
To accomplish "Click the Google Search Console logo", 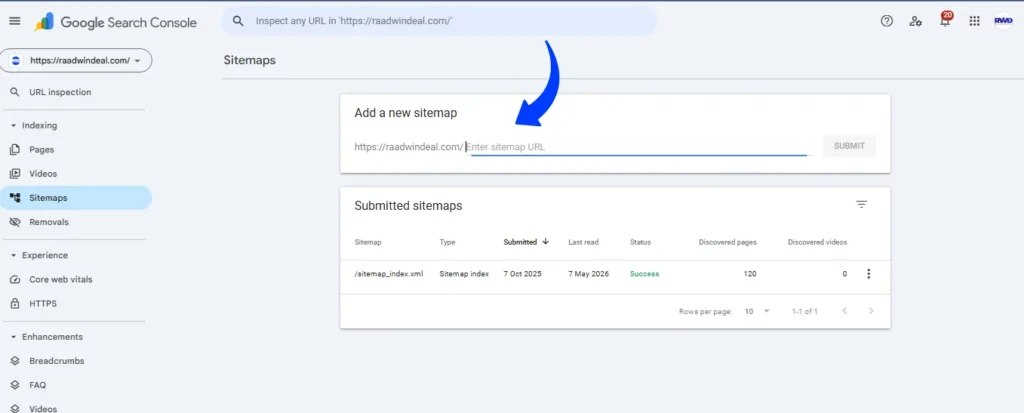I will [x=116, y=22].
